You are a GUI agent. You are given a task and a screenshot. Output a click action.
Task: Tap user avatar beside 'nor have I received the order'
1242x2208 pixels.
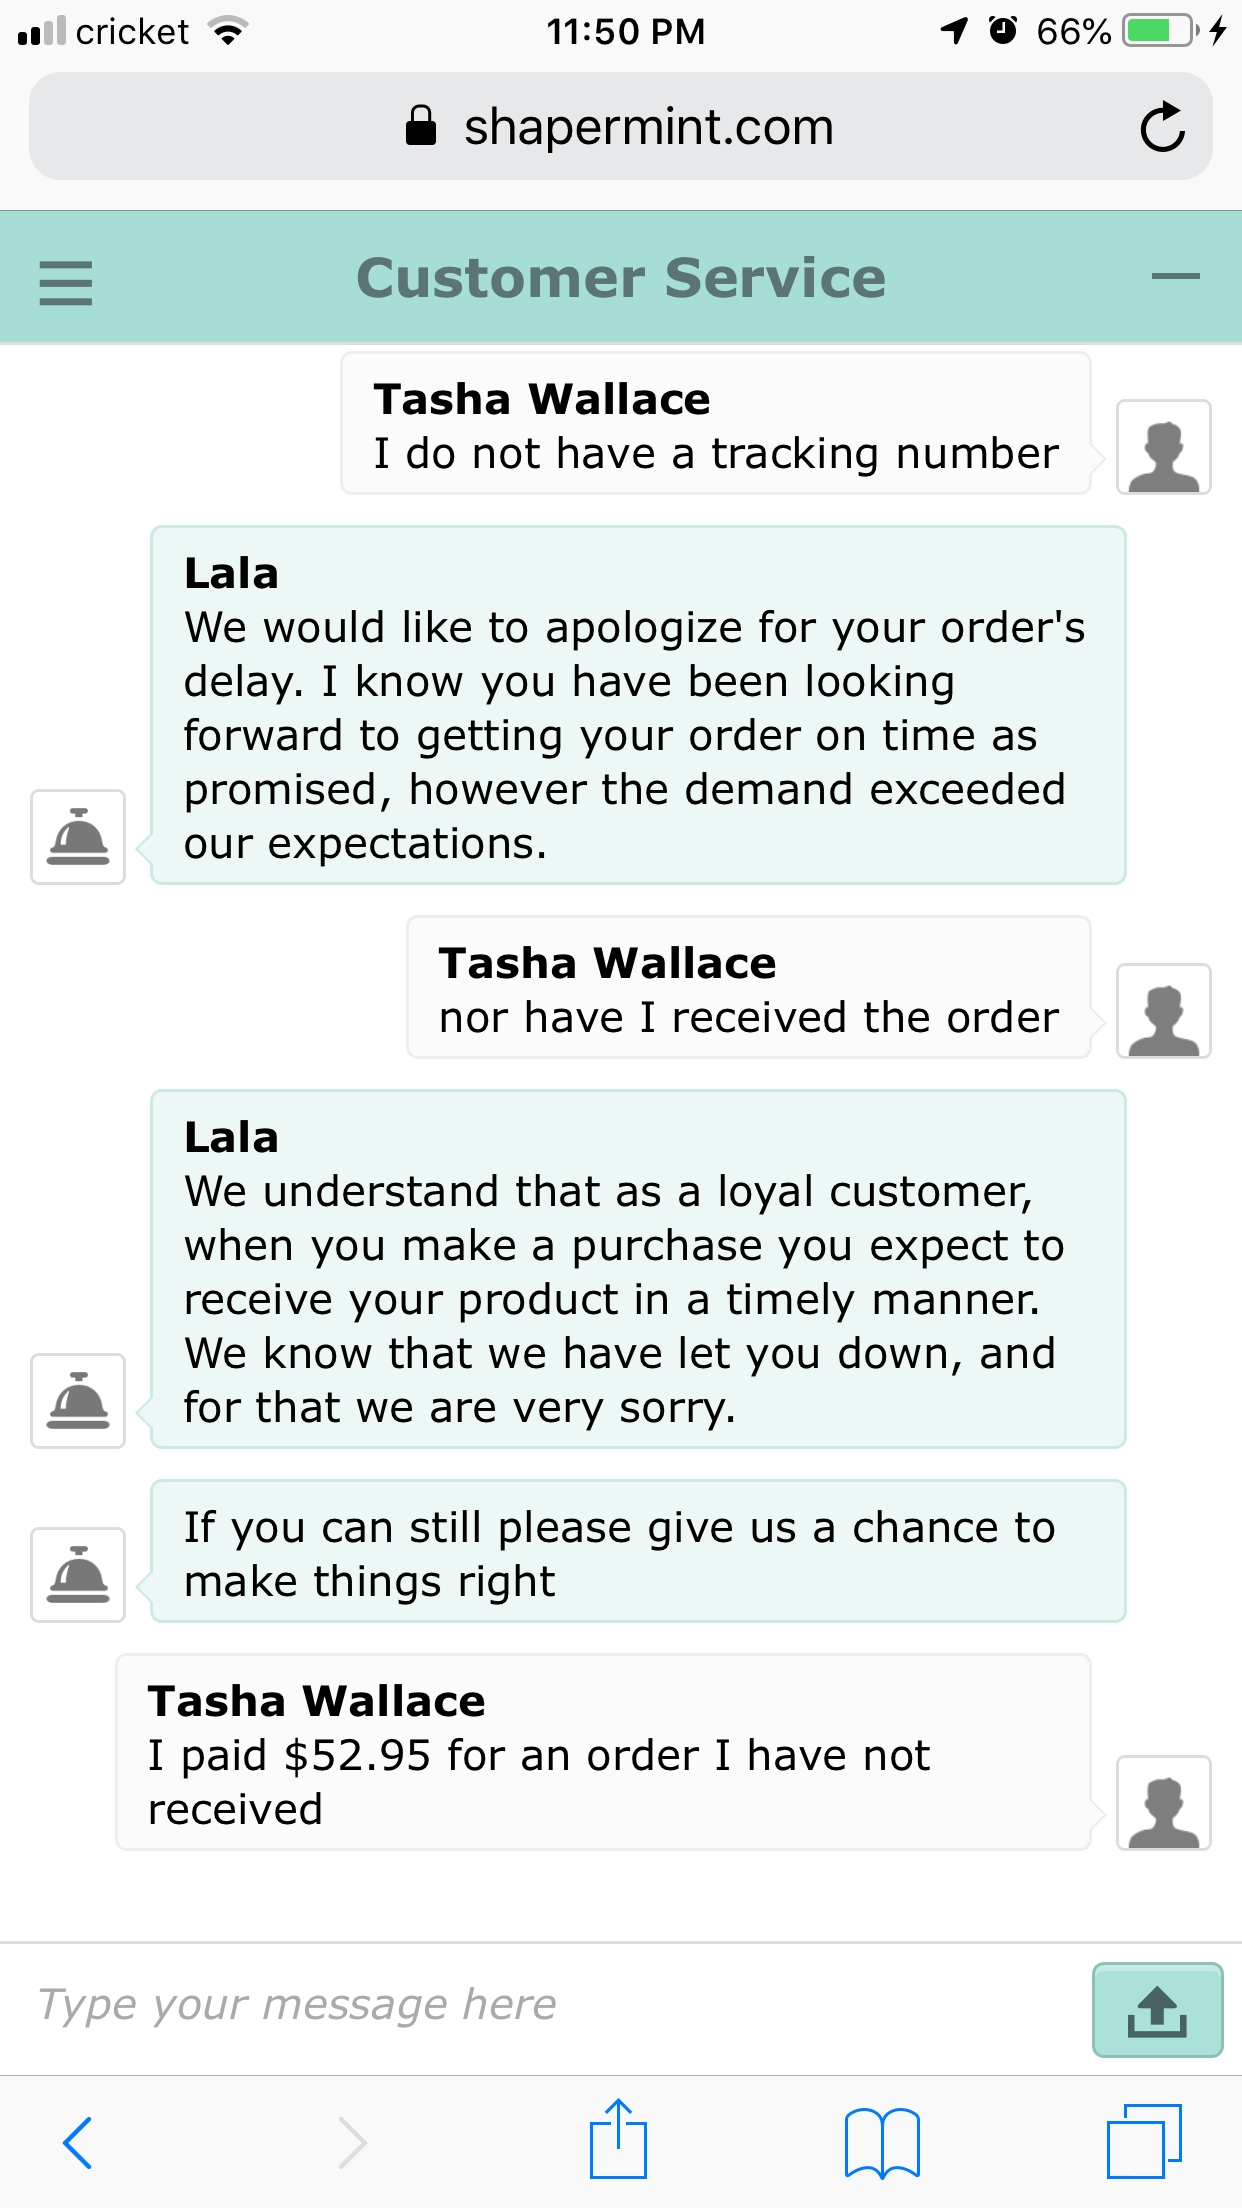[x=1164, y=1011]
